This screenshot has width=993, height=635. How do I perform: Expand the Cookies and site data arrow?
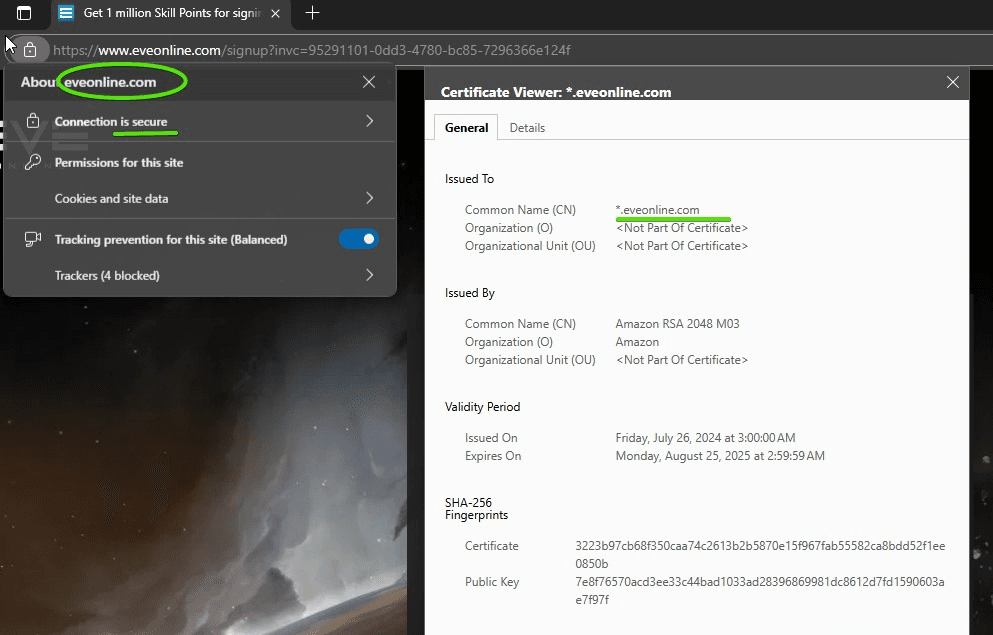click(369, 198)
